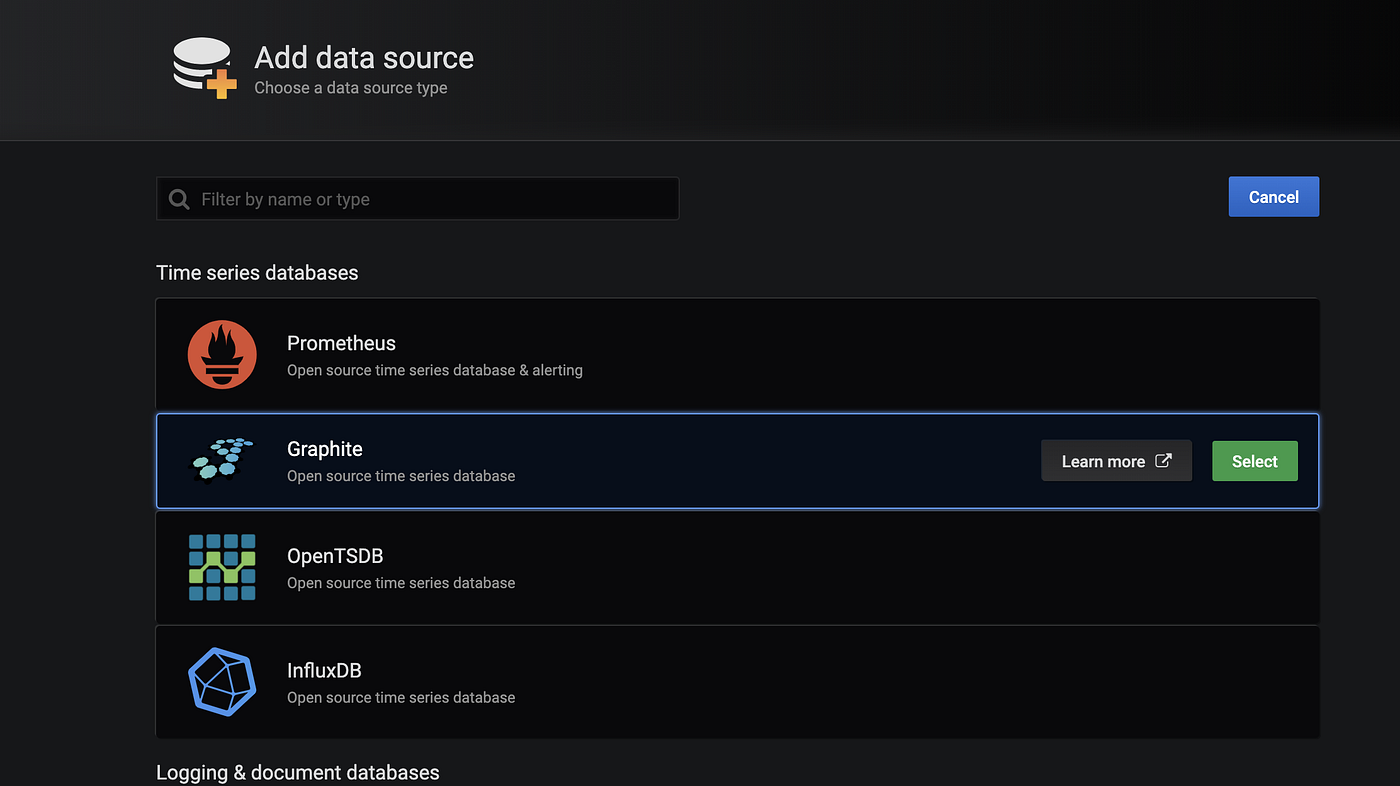
Task: Choose the InfluxDB name label
Action: pos(324,670)
